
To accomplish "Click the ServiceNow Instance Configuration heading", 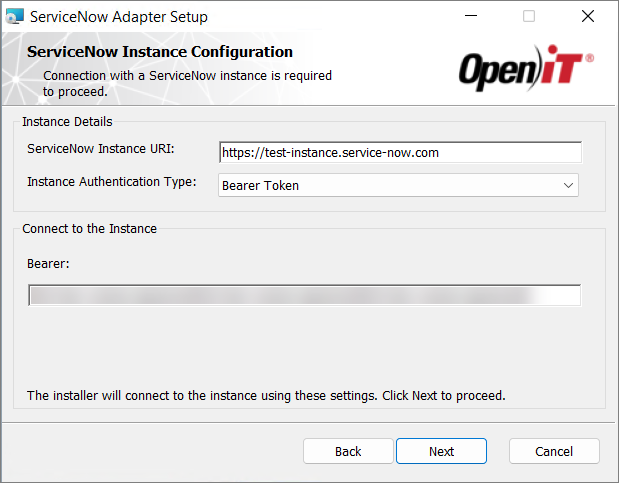I will coord(160,52).
